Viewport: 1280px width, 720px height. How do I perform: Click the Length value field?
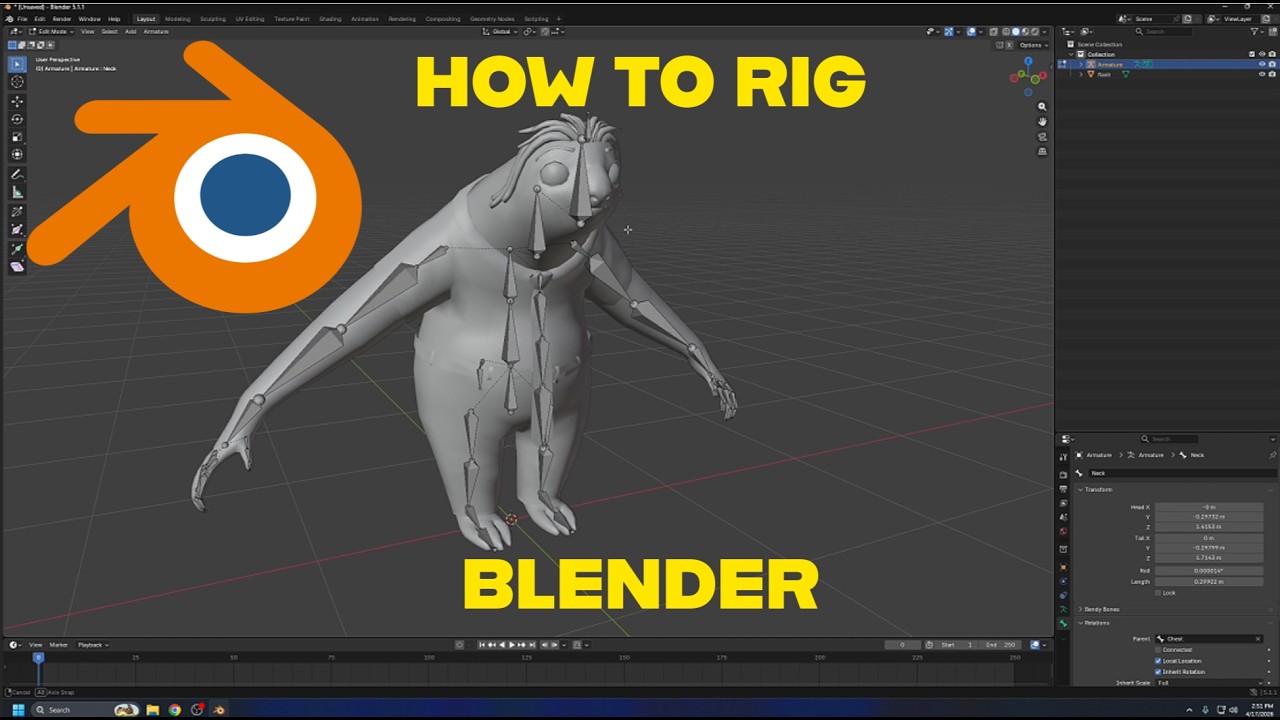pyautogui.click(x=1209, y=581)
